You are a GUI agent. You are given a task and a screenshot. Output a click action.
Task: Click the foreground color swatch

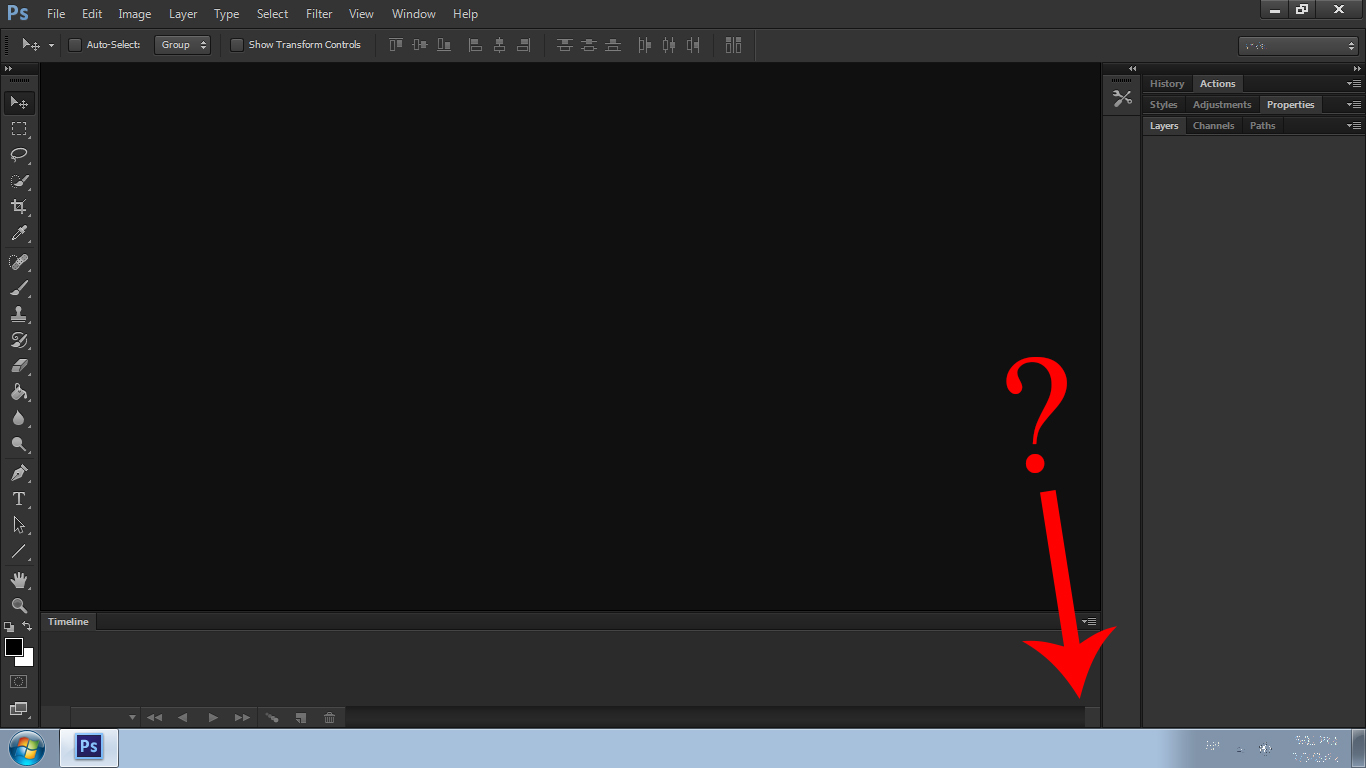tap(14, 647)
